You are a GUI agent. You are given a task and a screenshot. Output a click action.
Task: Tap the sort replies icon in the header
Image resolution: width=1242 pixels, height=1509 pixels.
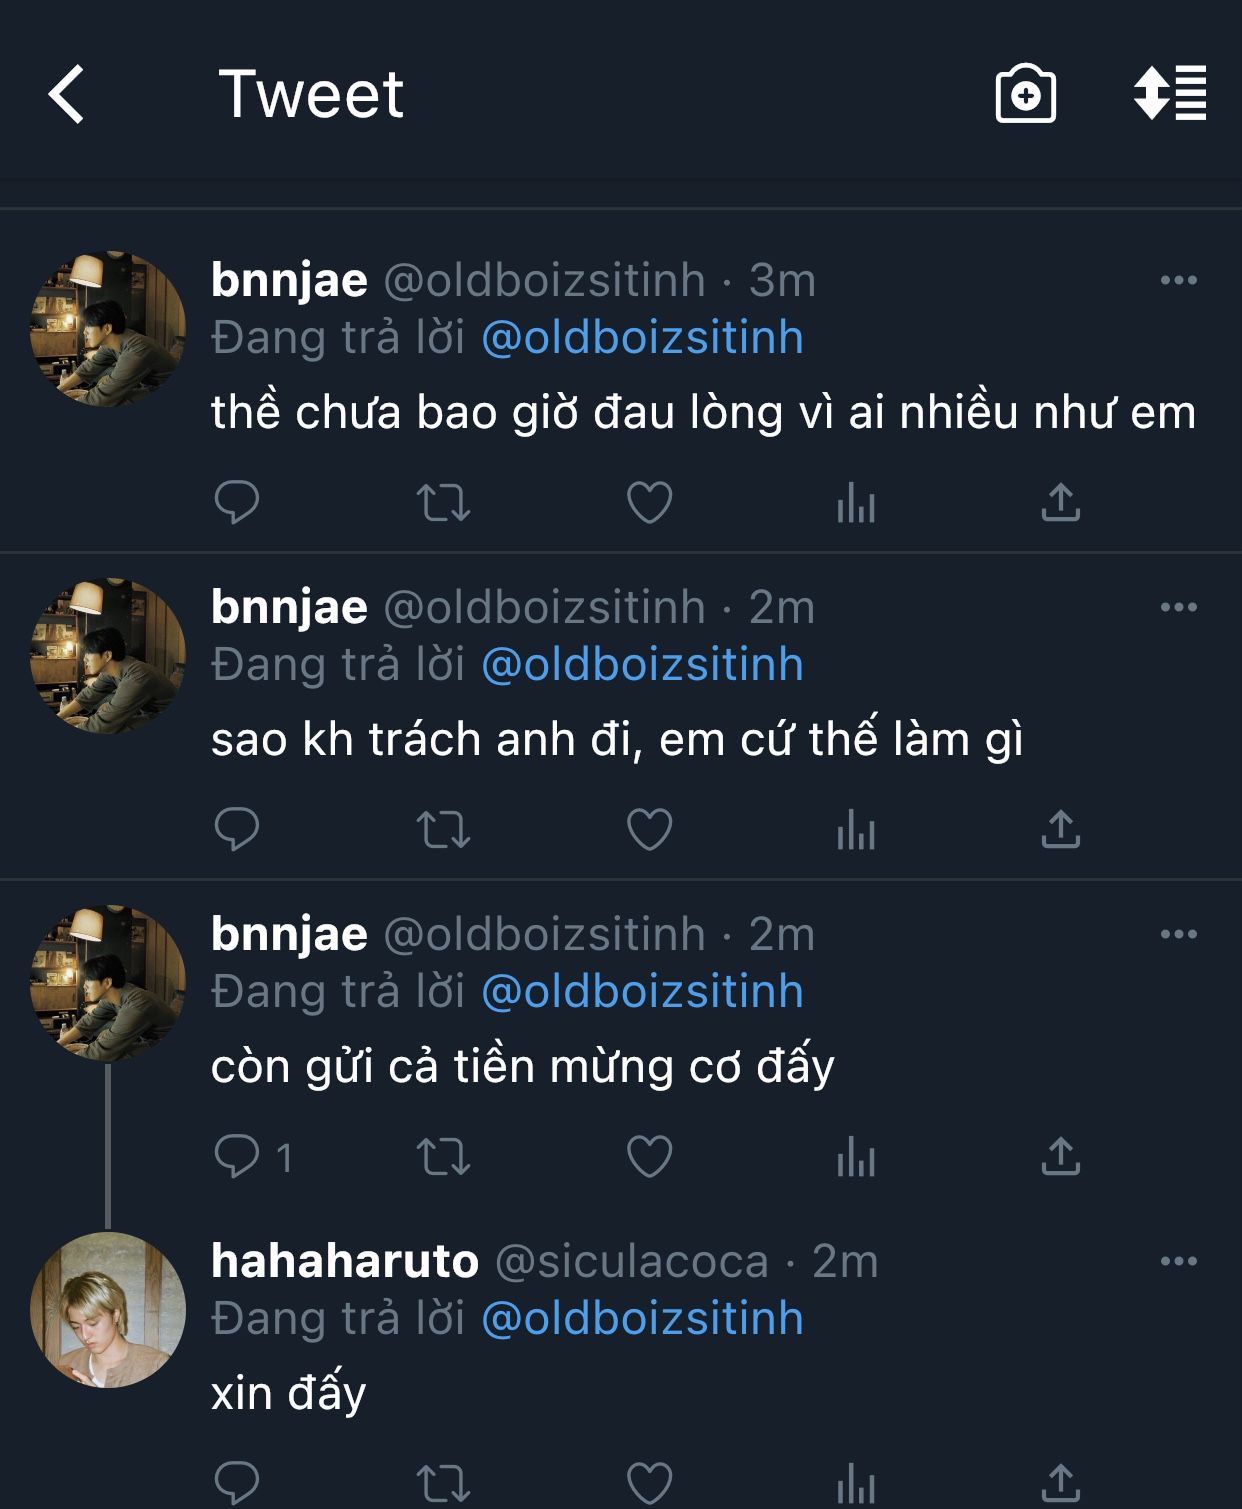(1169, 93)
